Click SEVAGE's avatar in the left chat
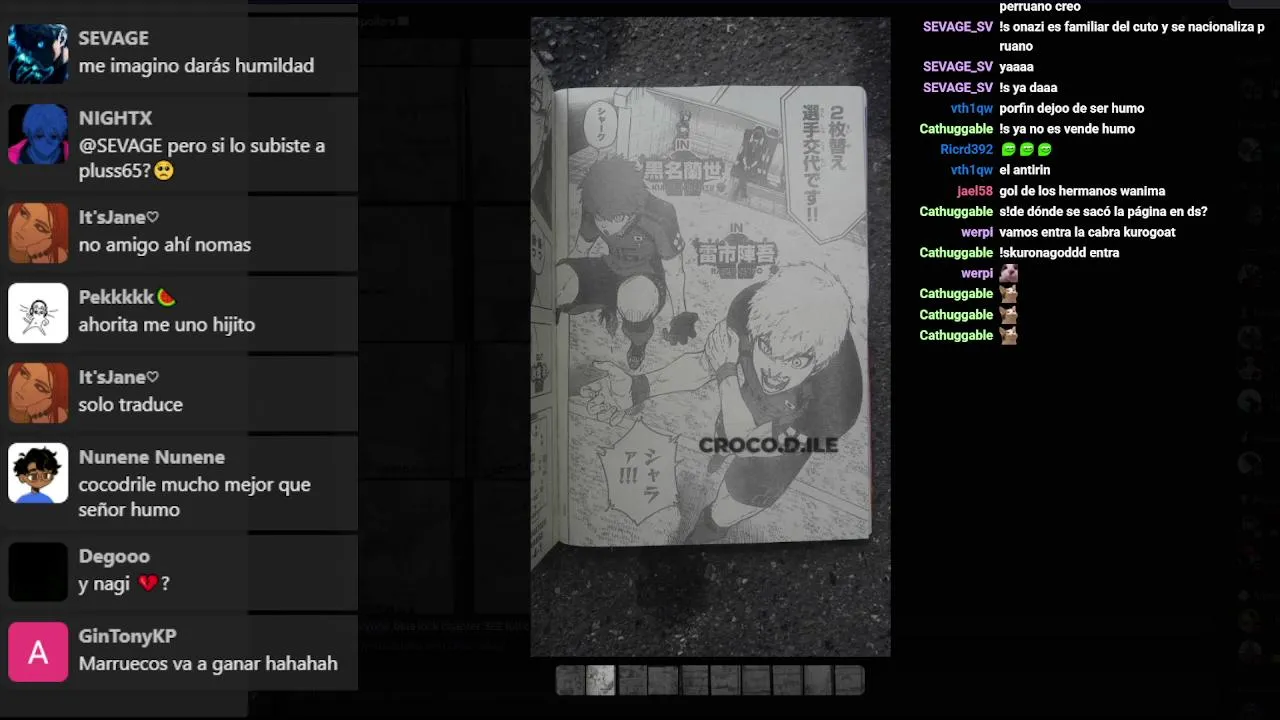1280x720 pixels. point(38,54)
